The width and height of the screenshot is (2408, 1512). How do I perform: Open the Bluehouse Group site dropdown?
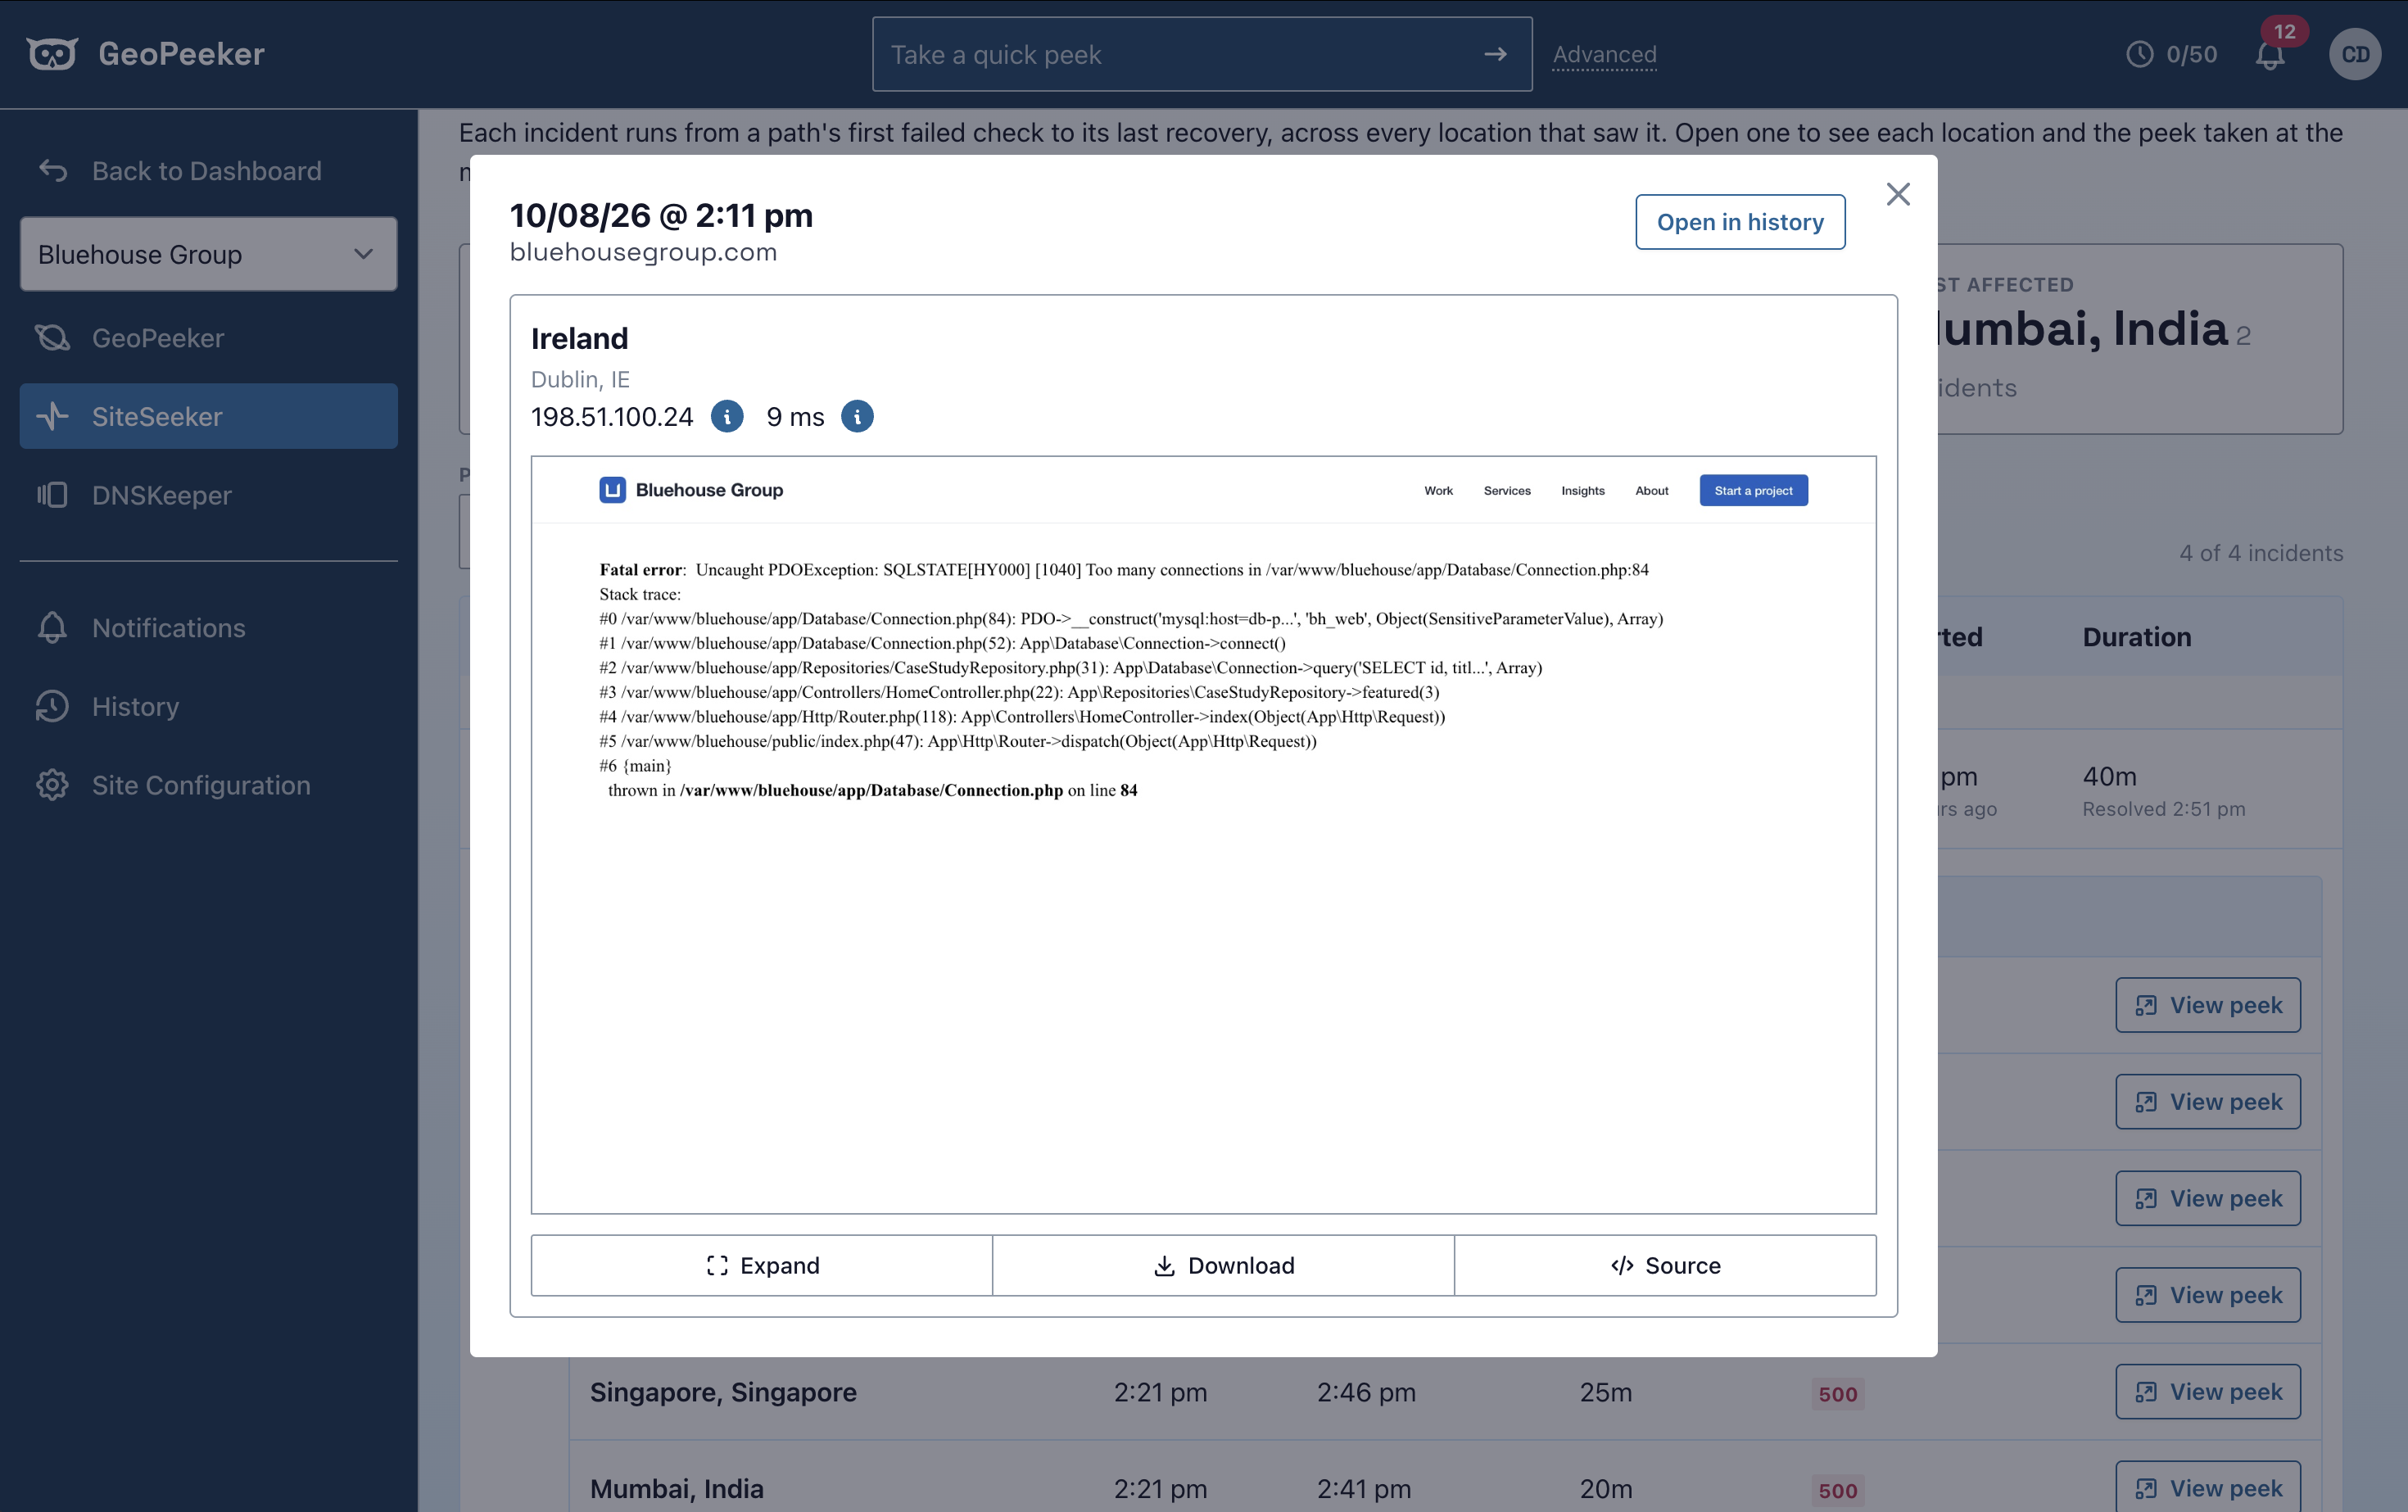point(208,254)
